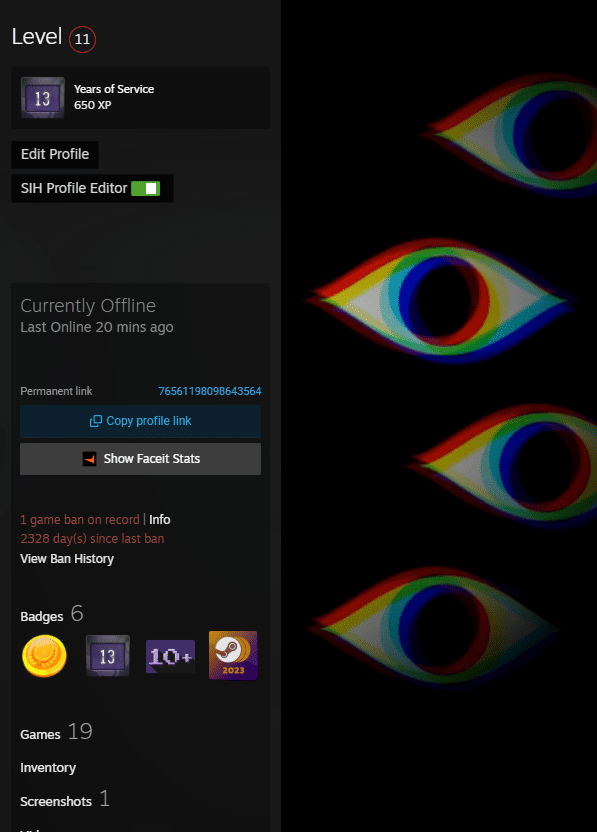Click the '1 game ban on record' text

[80, 519]
